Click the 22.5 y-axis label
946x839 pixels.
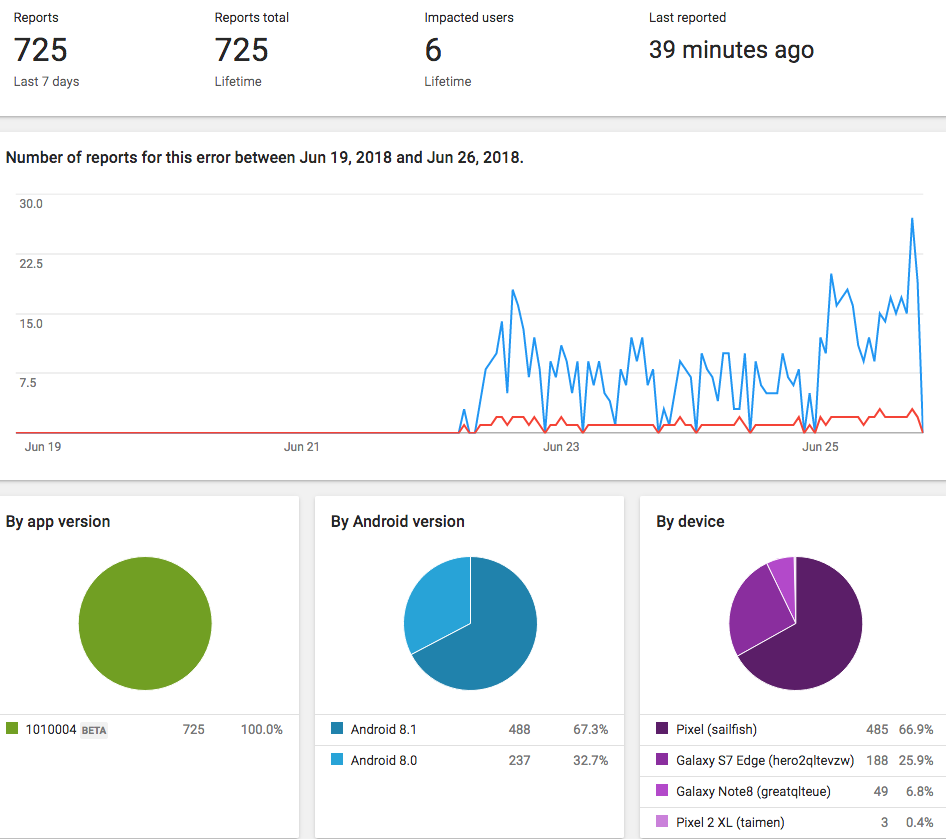(x=31, y=264)
